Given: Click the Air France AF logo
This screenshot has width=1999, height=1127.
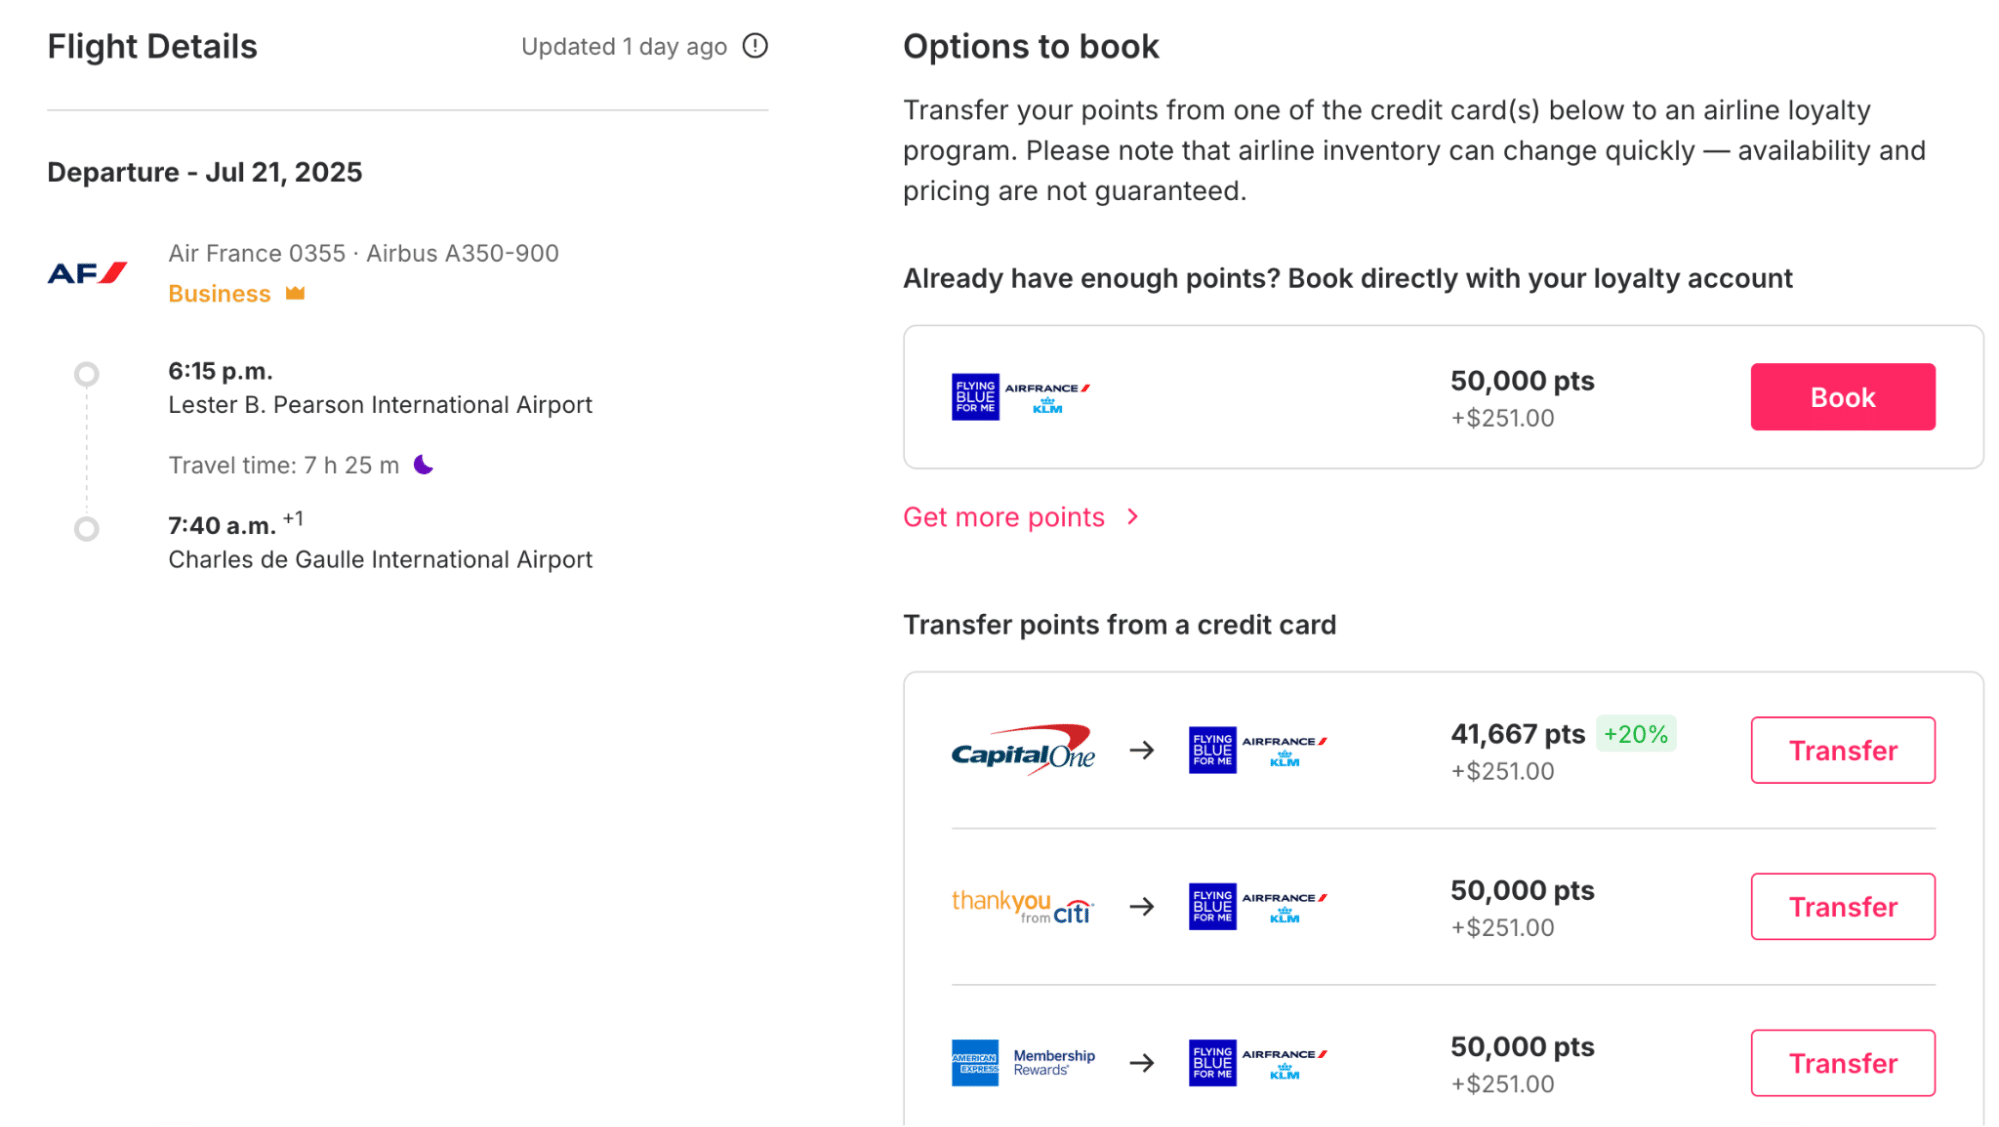Looking at the screenshot, I should point(87,273).
